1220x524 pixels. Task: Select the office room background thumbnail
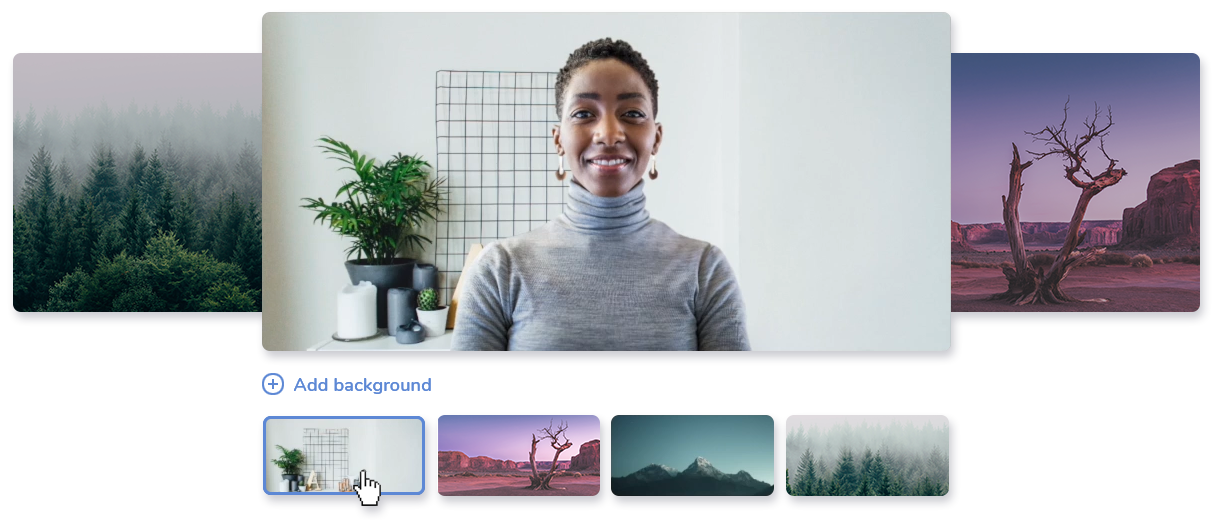[x=343, y=455]
